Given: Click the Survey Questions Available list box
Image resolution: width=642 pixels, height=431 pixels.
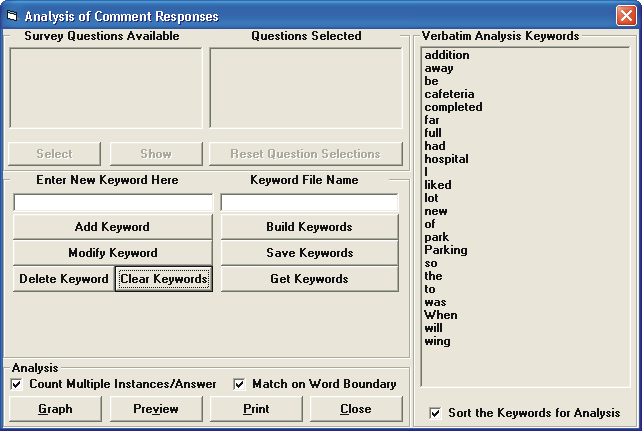Looking at the screenshot, I should point(106,88).
